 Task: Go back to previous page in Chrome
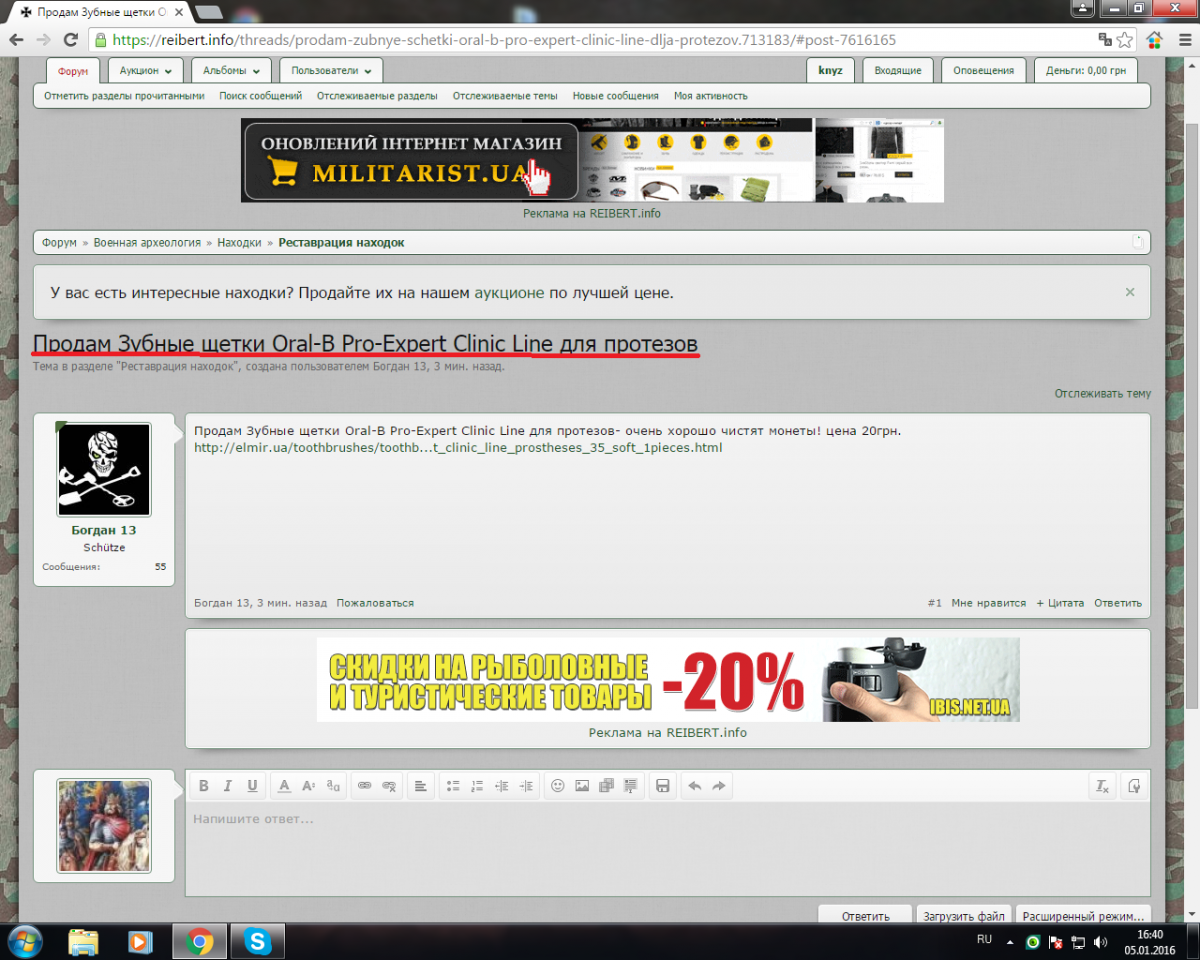click(x=17, y=40)
